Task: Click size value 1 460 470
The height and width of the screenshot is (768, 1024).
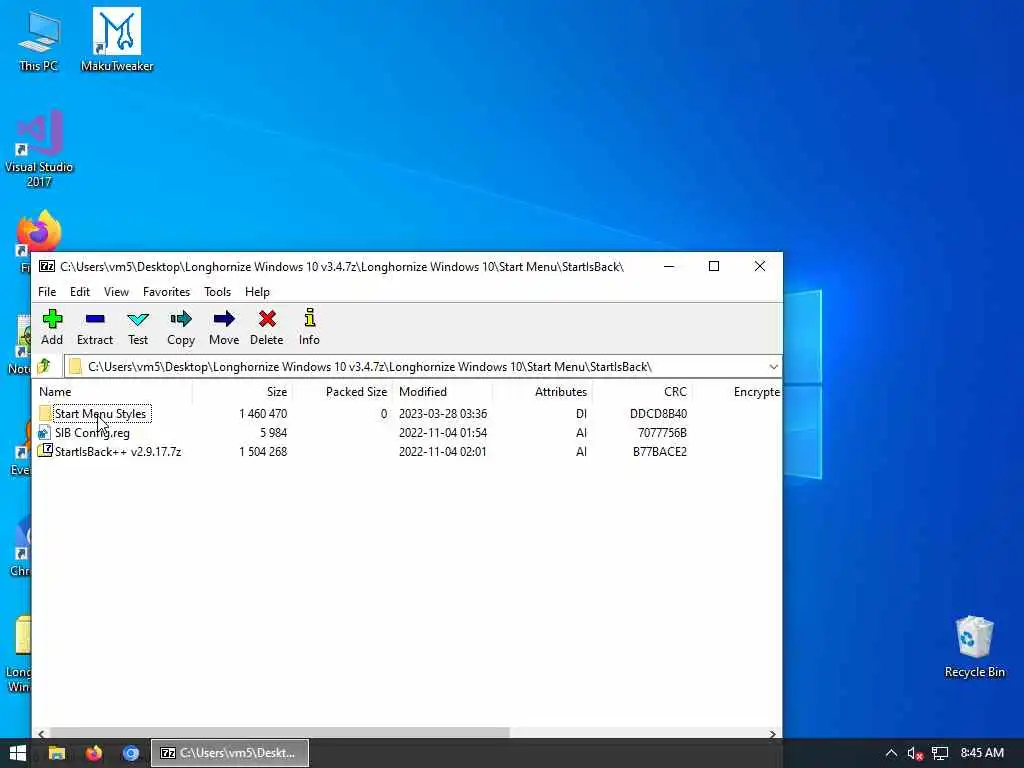Action: pos(263,413)
